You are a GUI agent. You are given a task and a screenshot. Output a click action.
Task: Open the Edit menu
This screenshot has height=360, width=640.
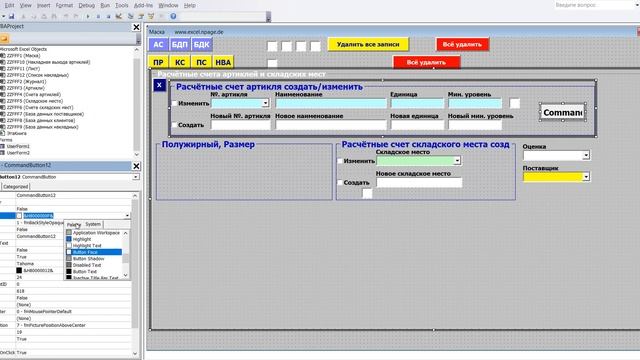[9, 5]
